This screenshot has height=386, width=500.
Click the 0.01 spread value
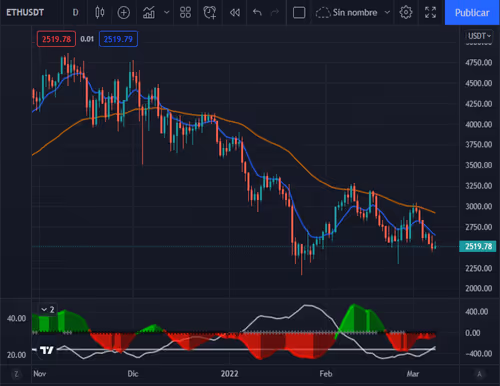click(x=87, y=39)
